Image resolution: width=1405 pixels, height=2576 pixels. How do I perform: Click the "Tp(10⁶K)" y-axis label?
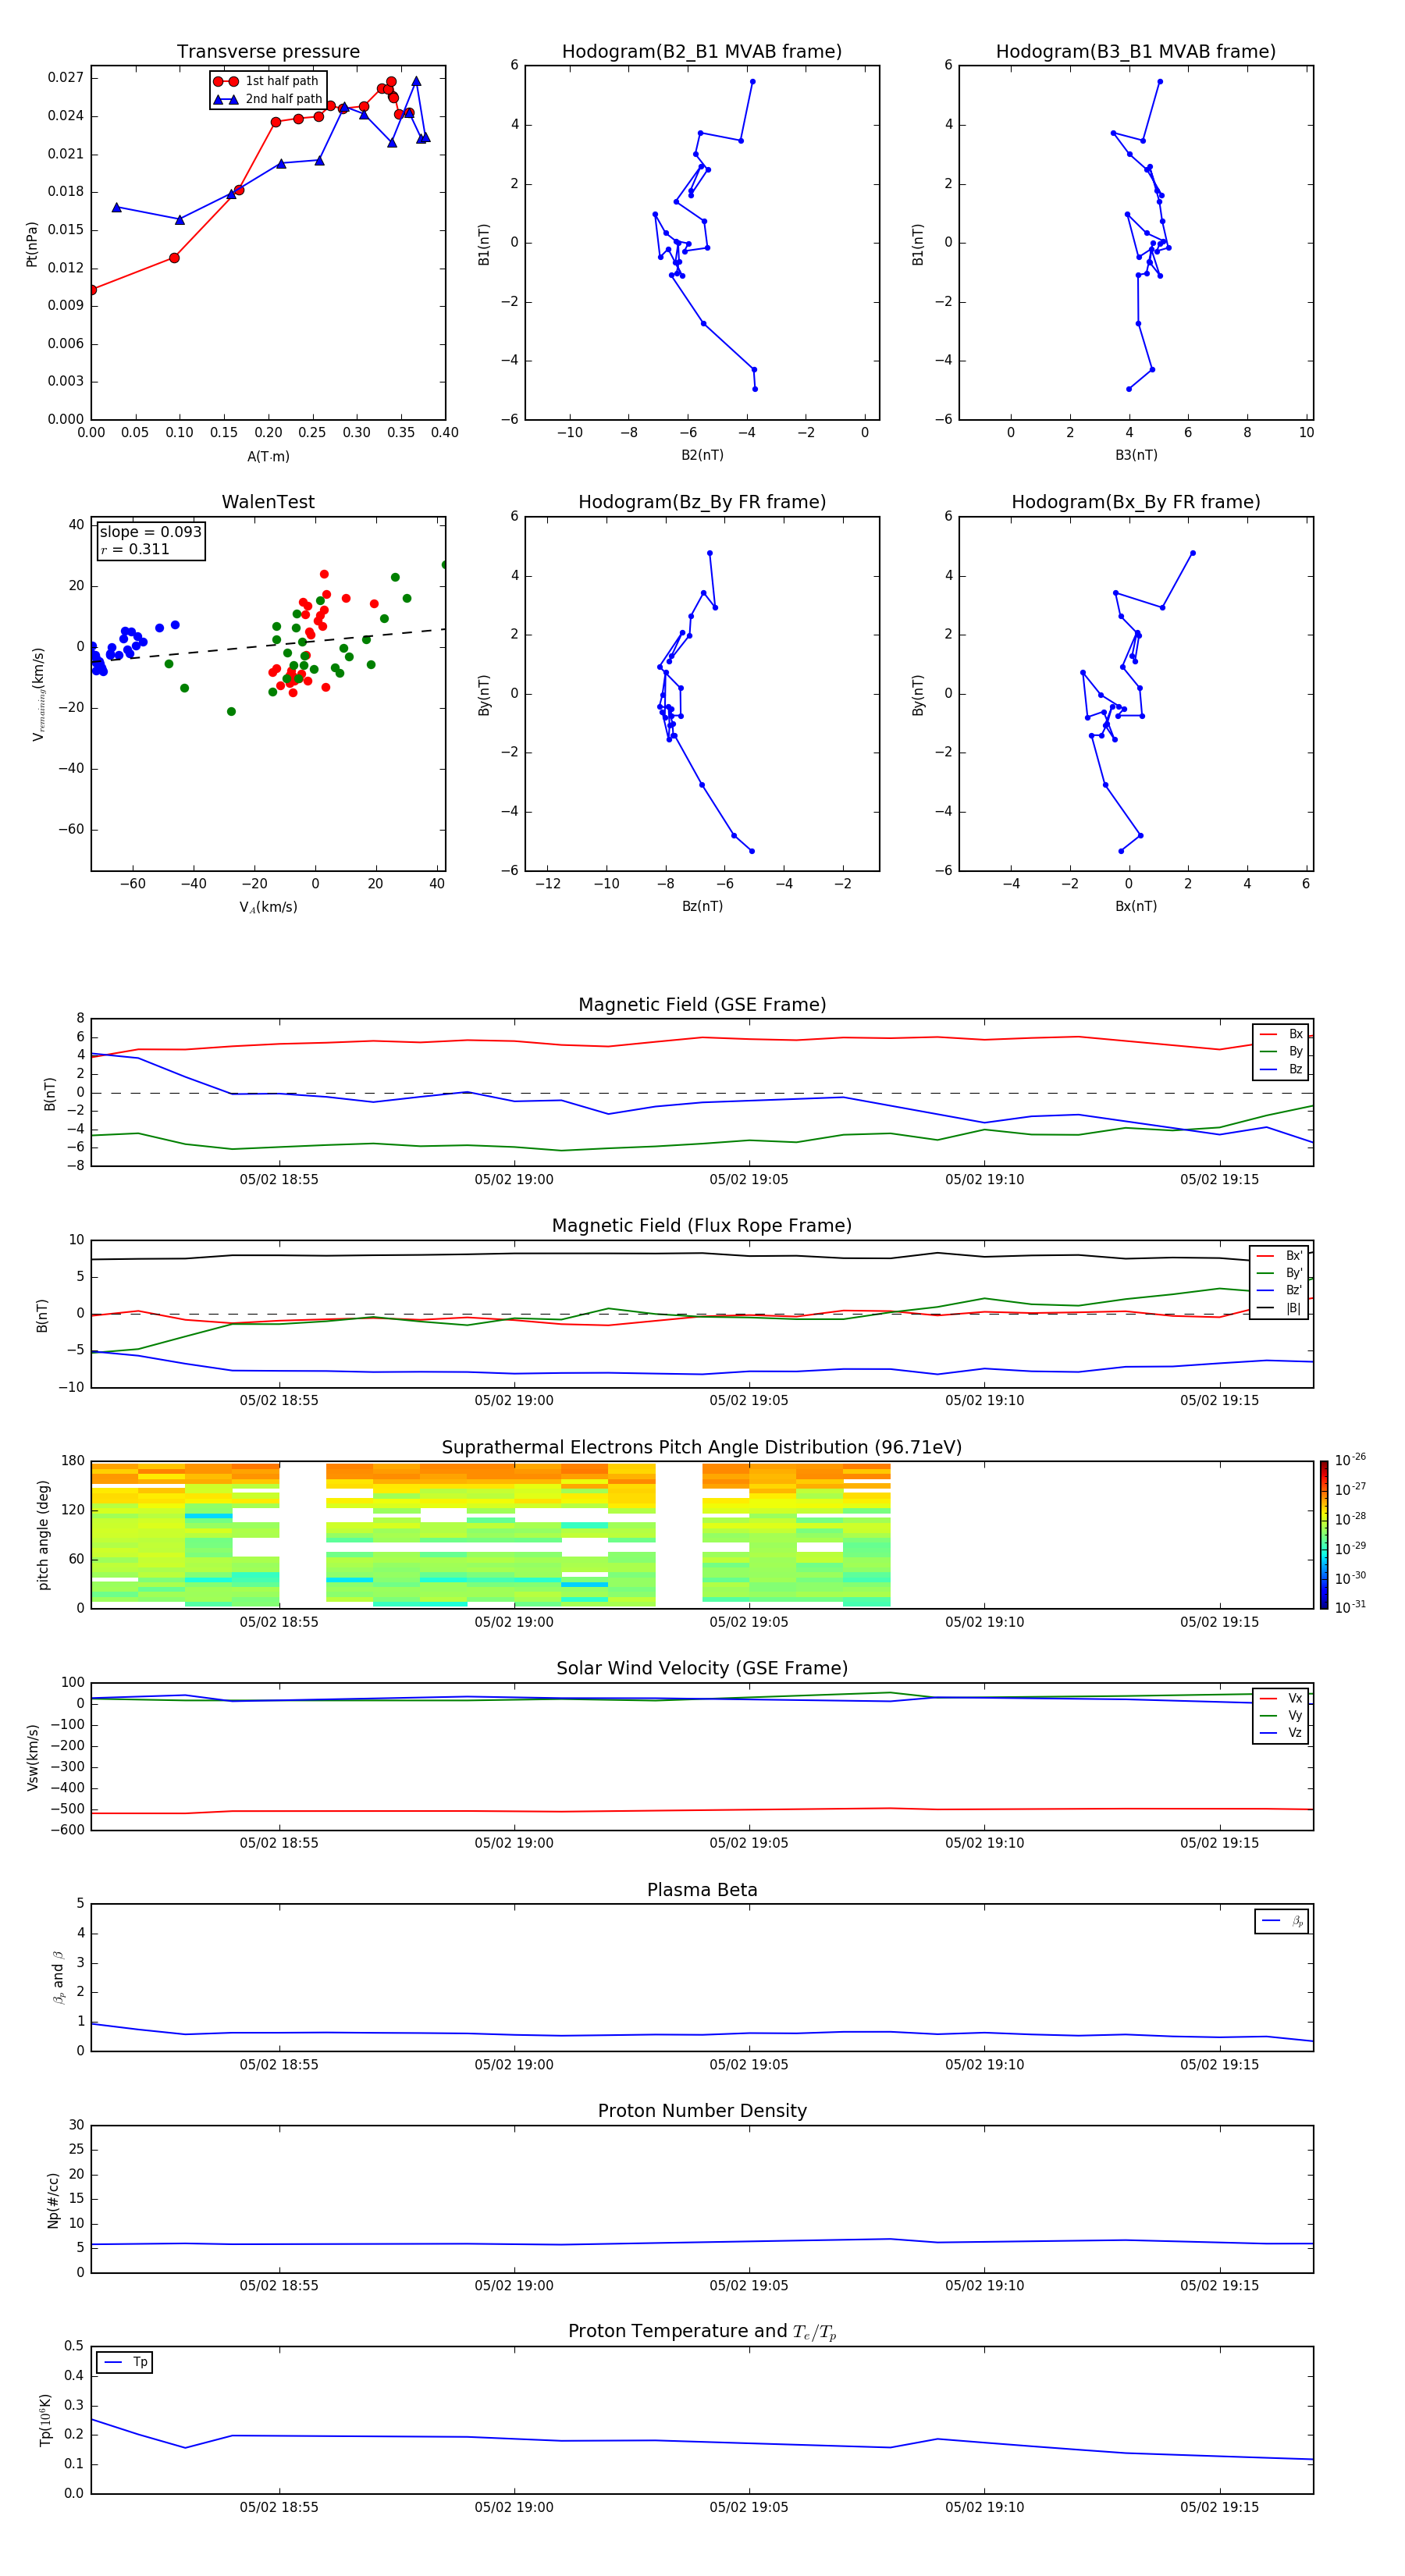45,2420
